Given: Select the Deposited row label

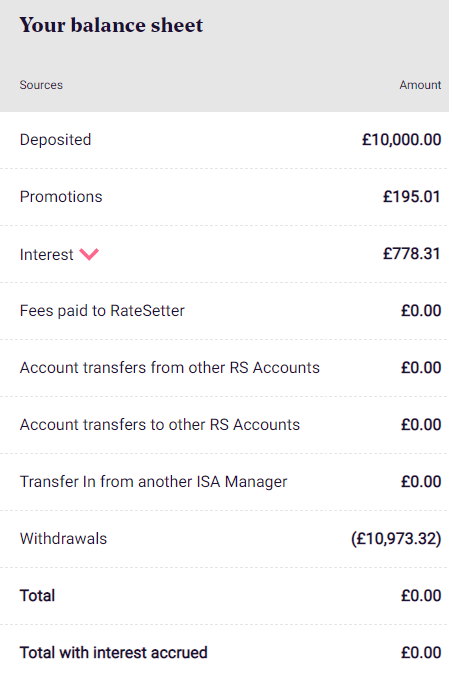Looking at the screenshot, I should pyautogui.click(x=55, y=140).
